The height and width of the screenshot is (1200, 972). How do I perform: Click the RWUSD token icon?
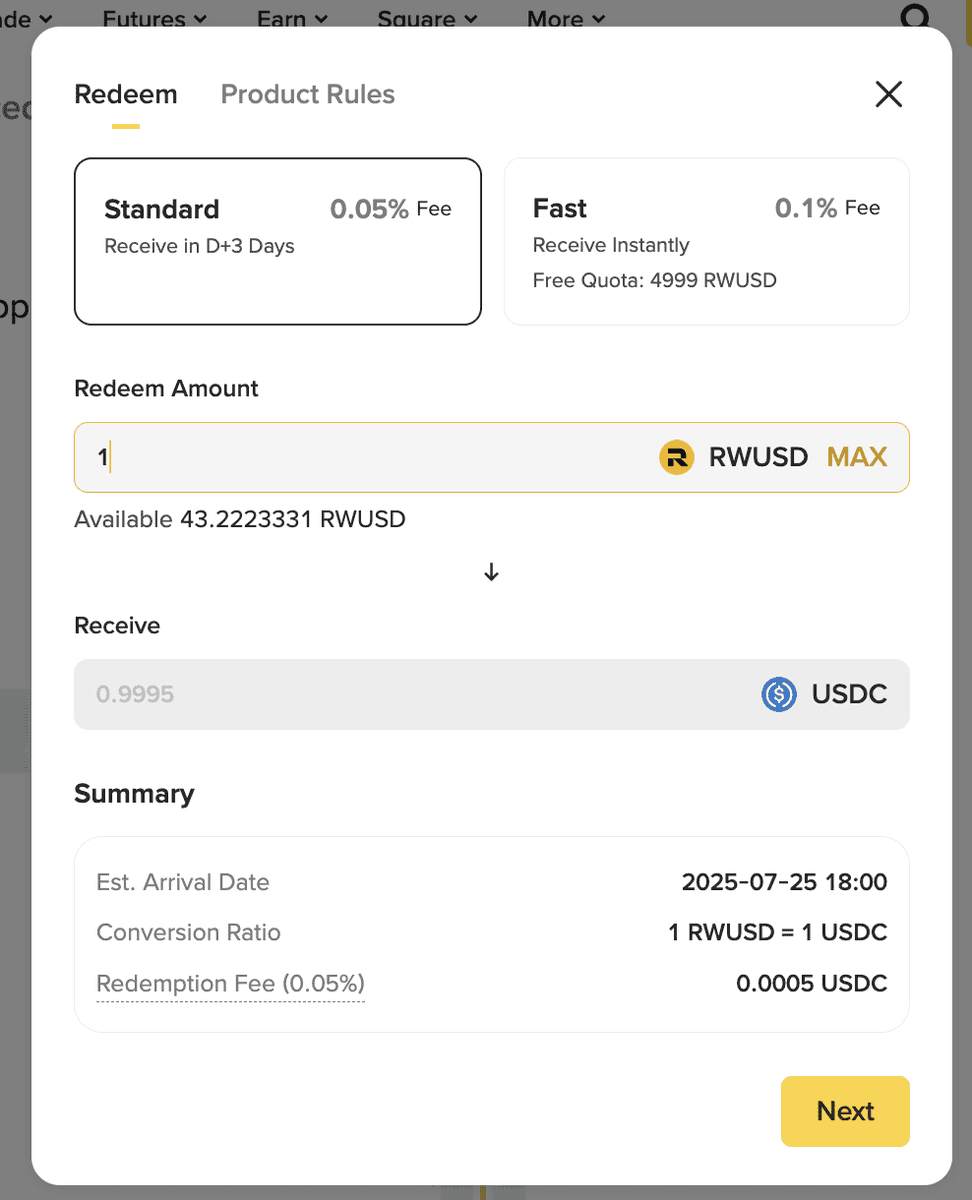point(677,457)
